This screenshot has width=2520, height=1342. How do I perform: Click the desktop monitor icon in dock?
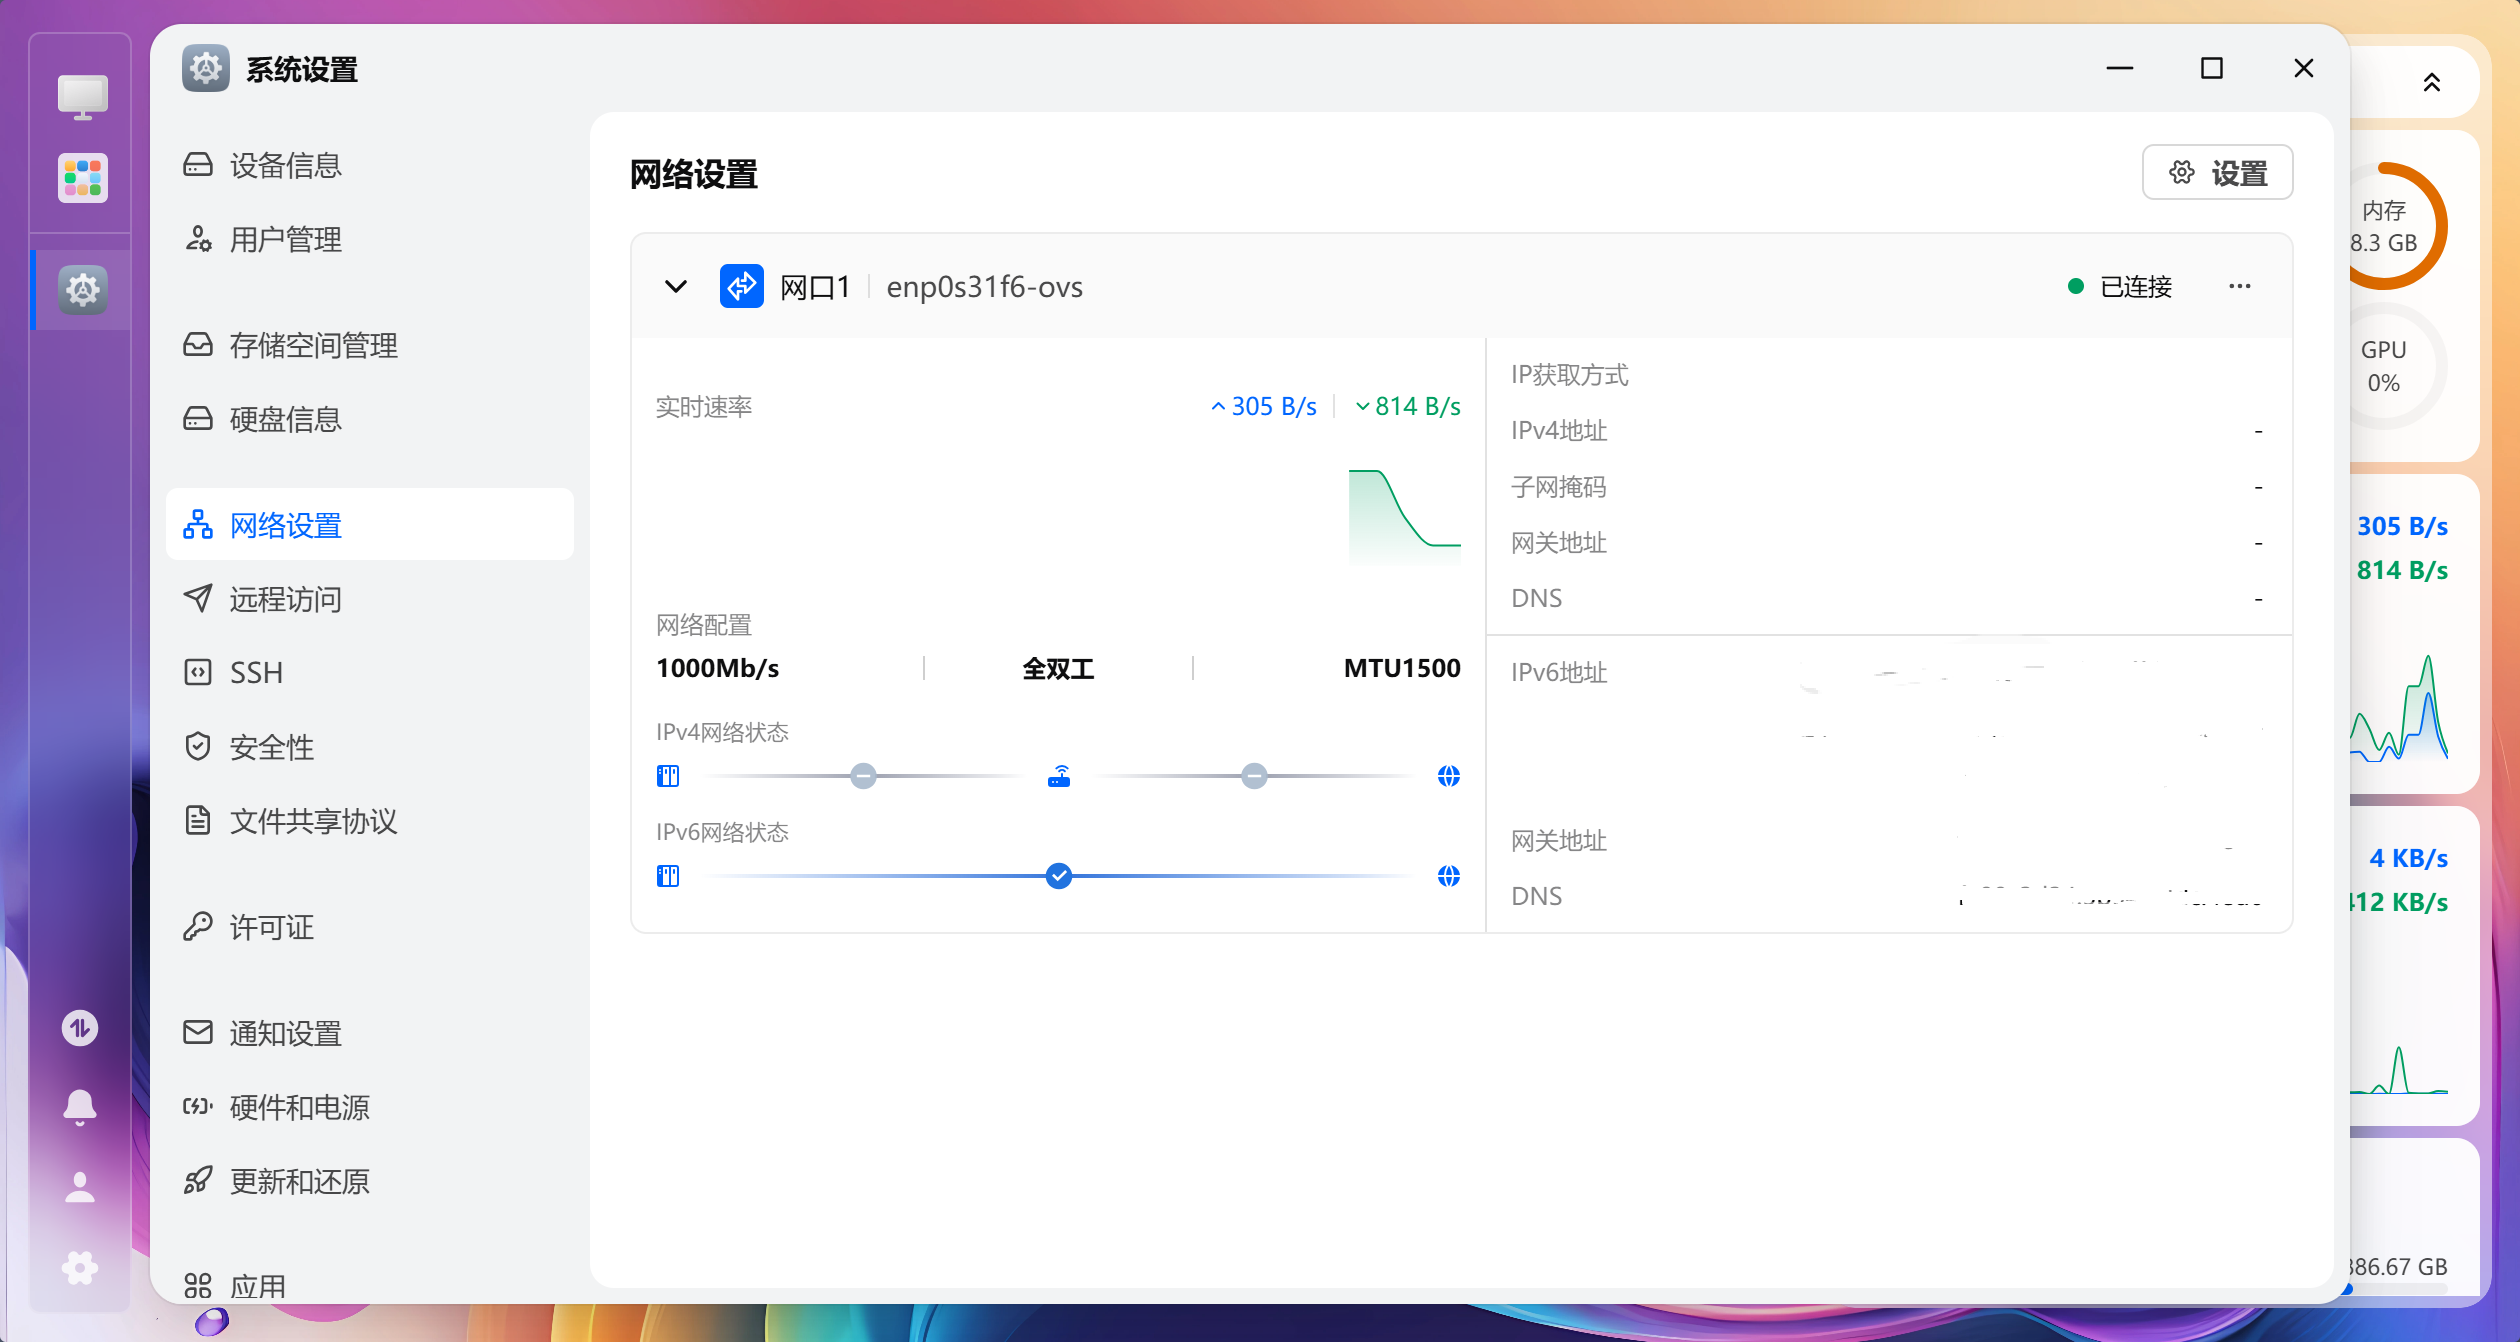[82, 97]
